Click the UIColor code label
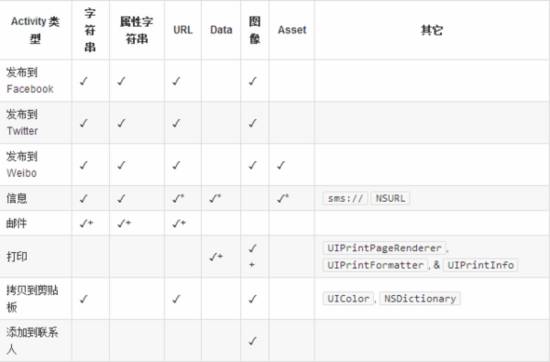Image resolution: width=550 pixels, height=362 pixels. tap(348, 299)
